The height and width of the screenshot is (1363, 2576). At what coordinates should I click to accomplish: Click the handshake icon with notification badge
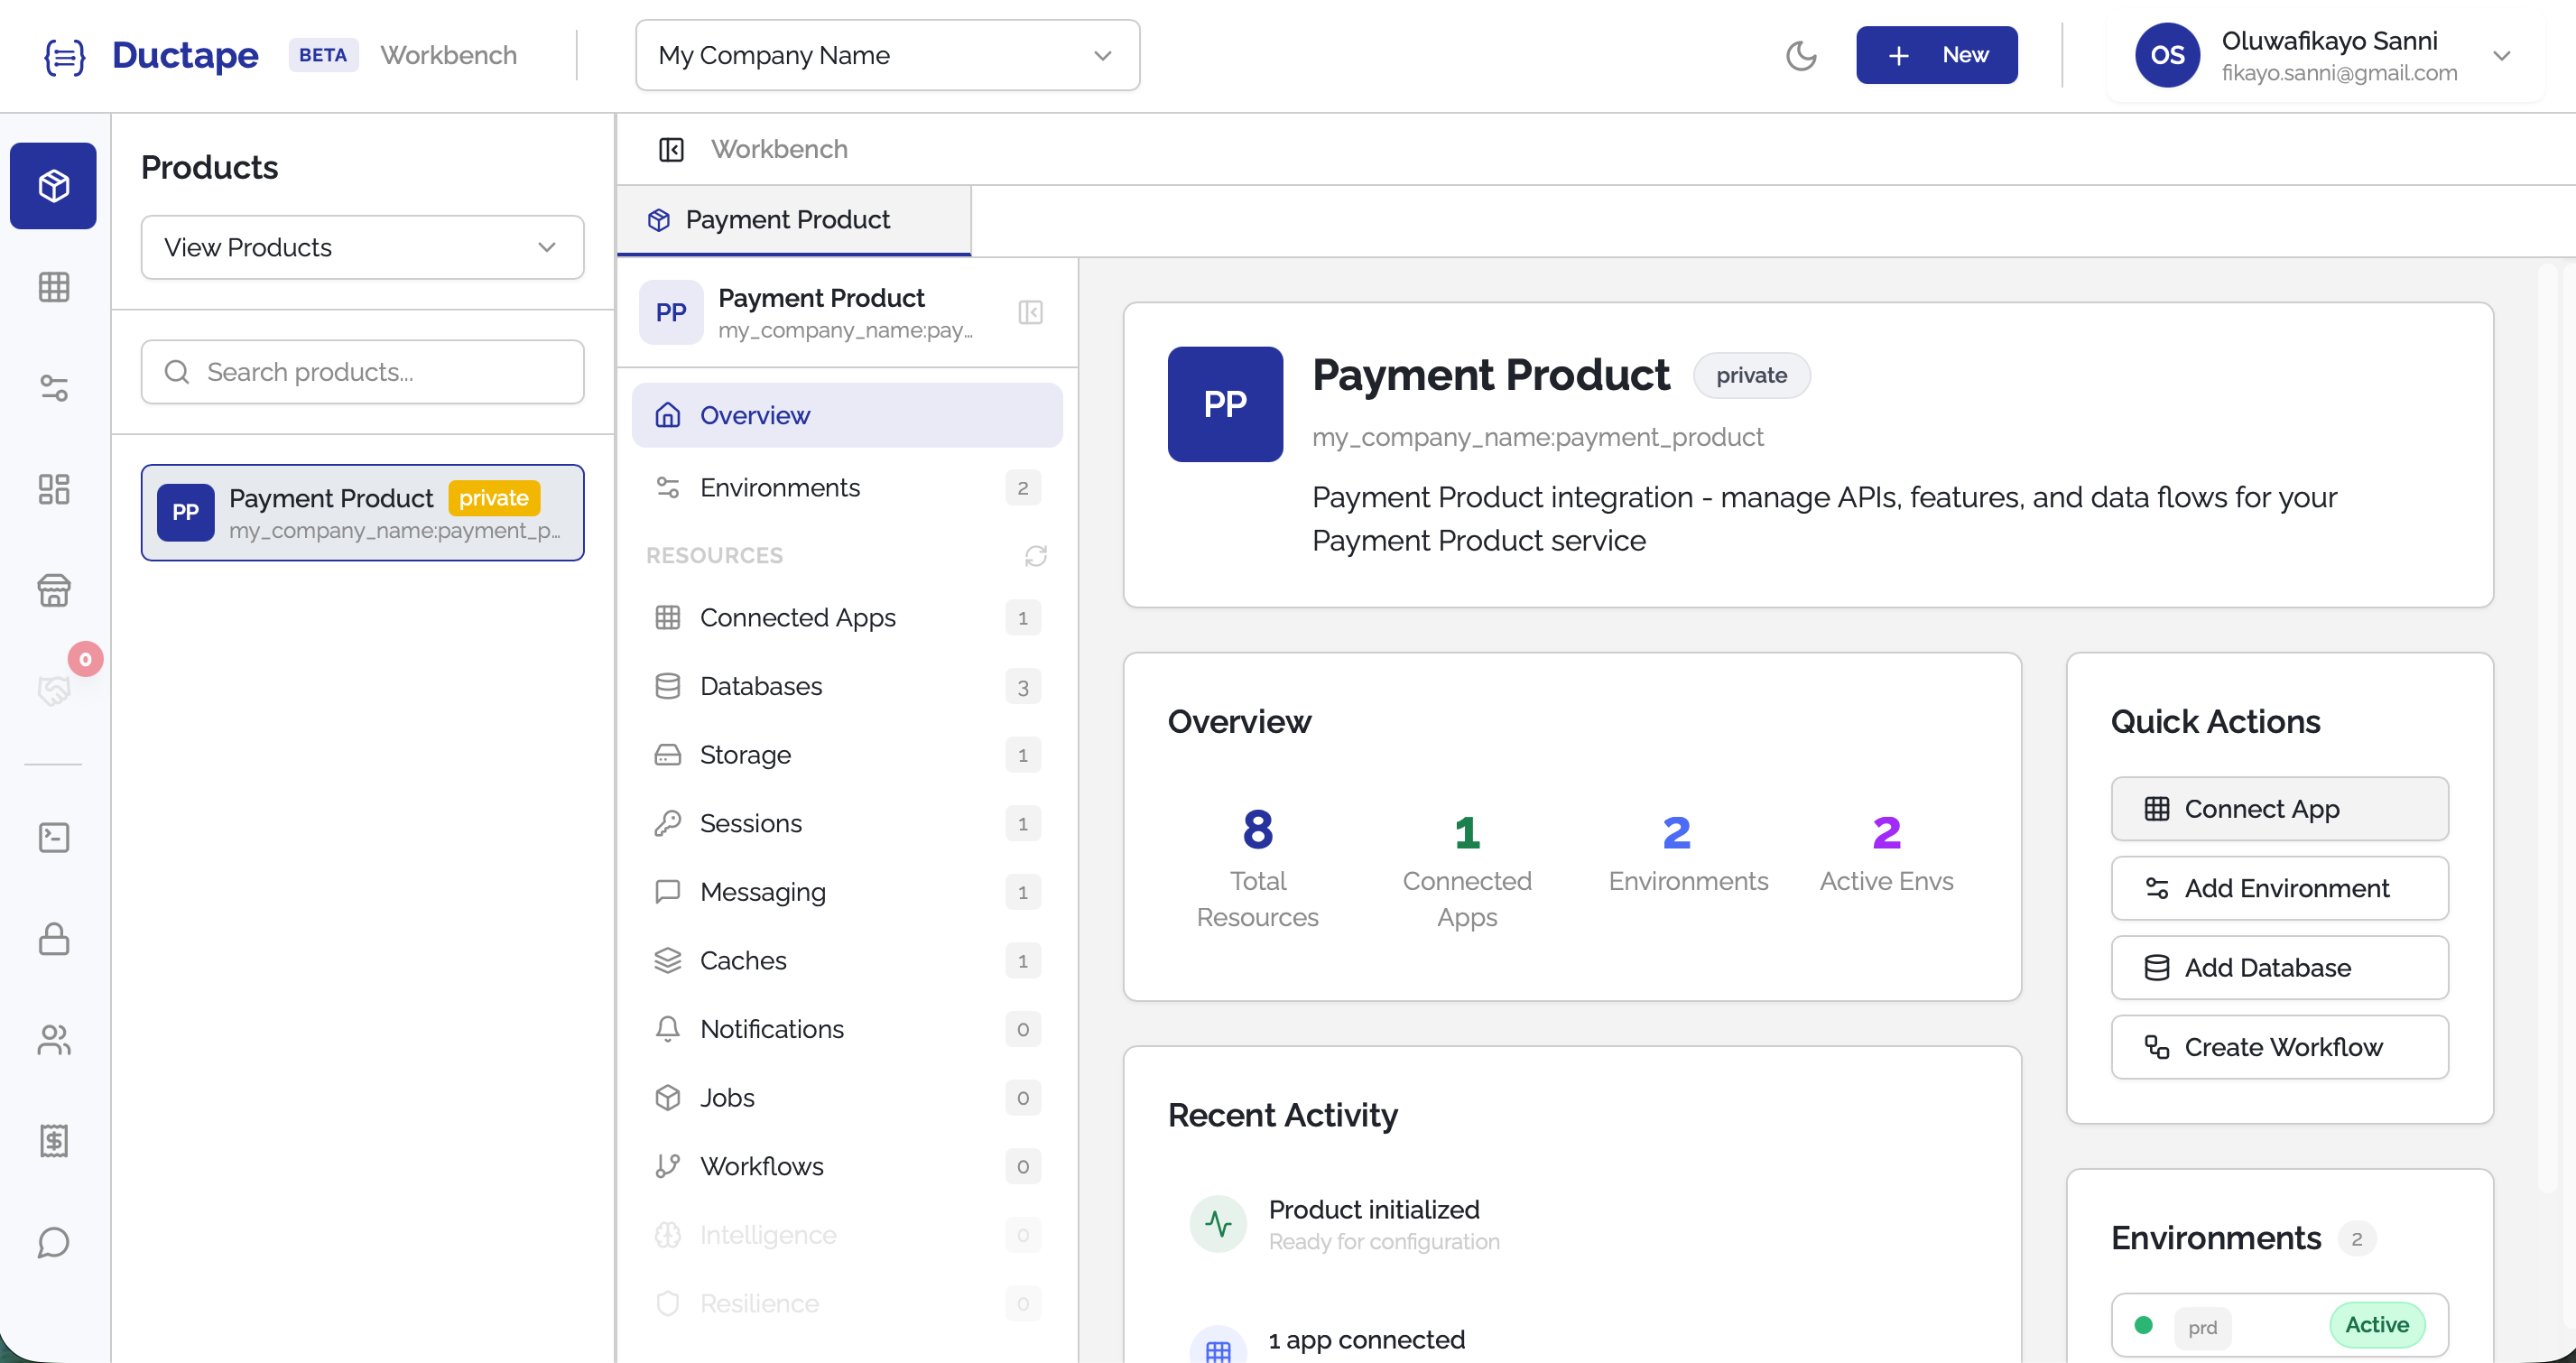pos(52,690)
